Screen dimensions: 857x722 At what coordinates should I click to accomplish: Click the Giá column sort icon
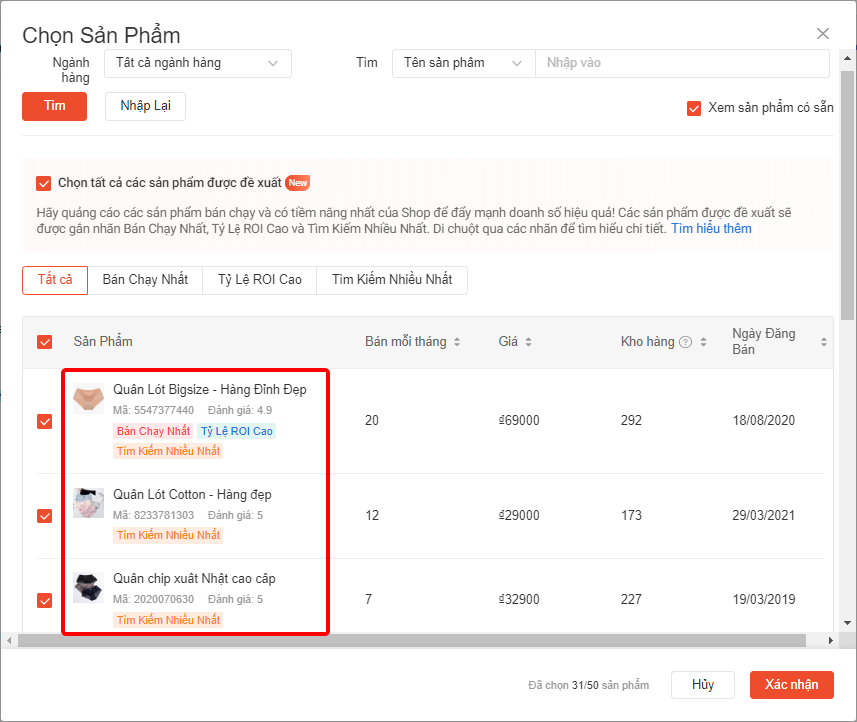coord(528,342)
